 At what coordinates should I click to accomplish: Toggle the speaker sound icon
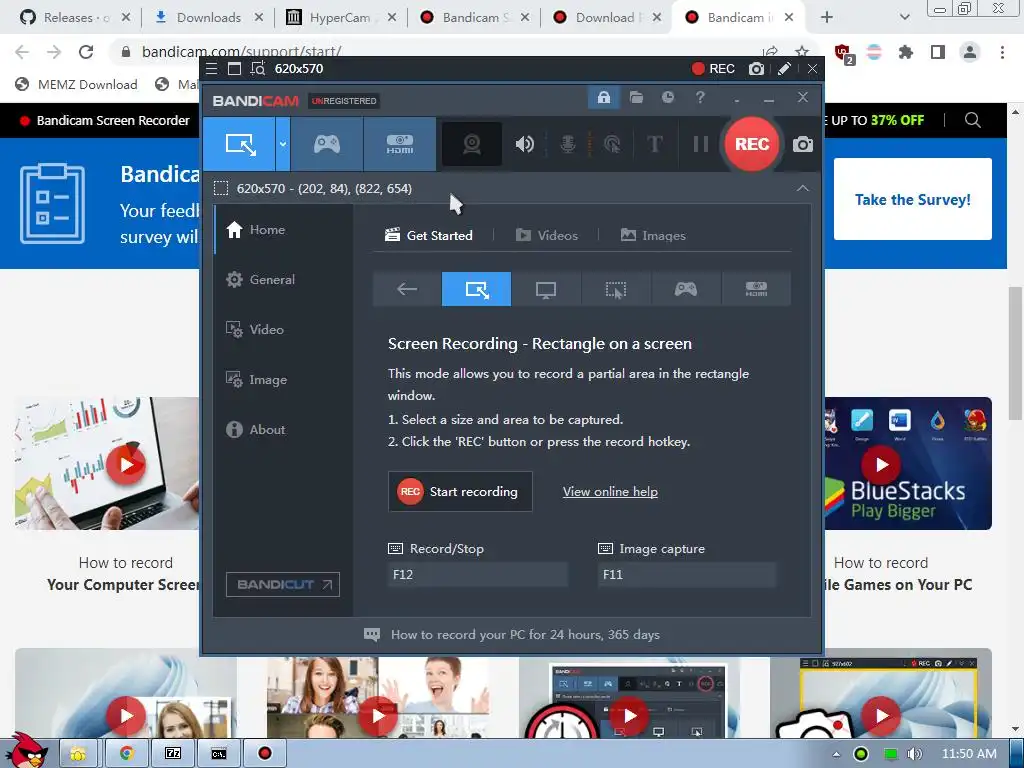524,144
